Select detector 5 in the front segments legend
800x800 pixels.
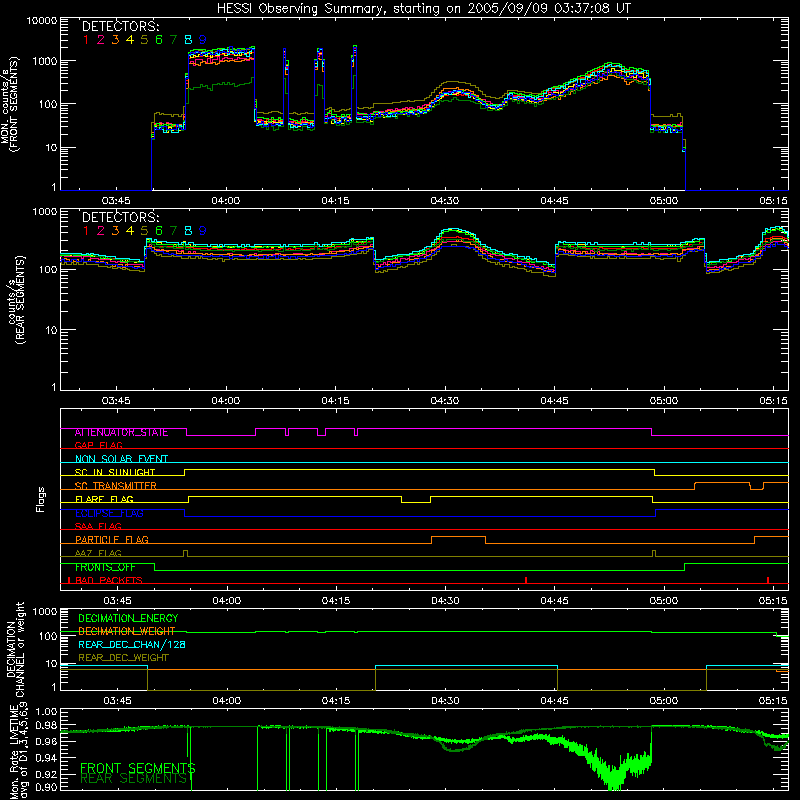coord(144,40)
